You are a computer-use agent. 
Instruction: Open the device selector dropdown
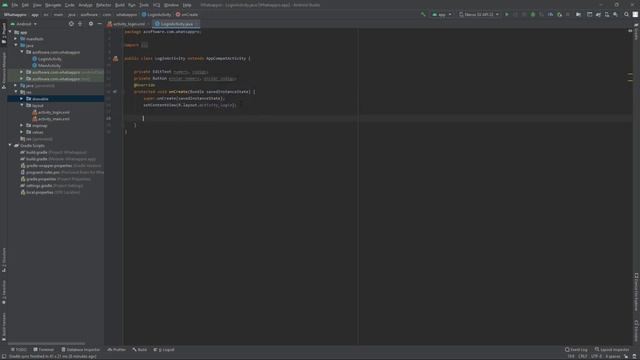(479, 14)
